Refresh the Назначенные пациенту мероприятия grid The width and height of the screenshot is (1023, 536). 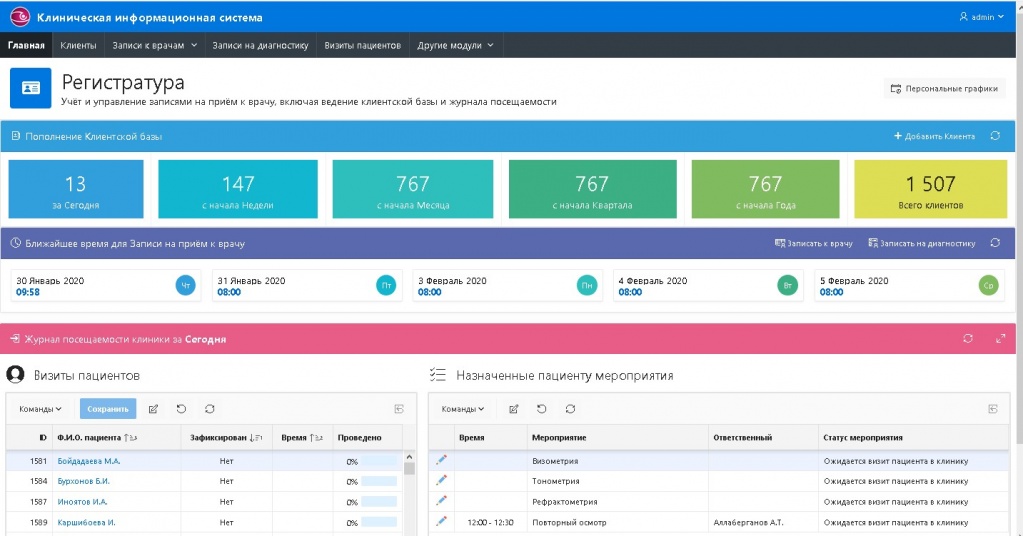tap(570, 409)
